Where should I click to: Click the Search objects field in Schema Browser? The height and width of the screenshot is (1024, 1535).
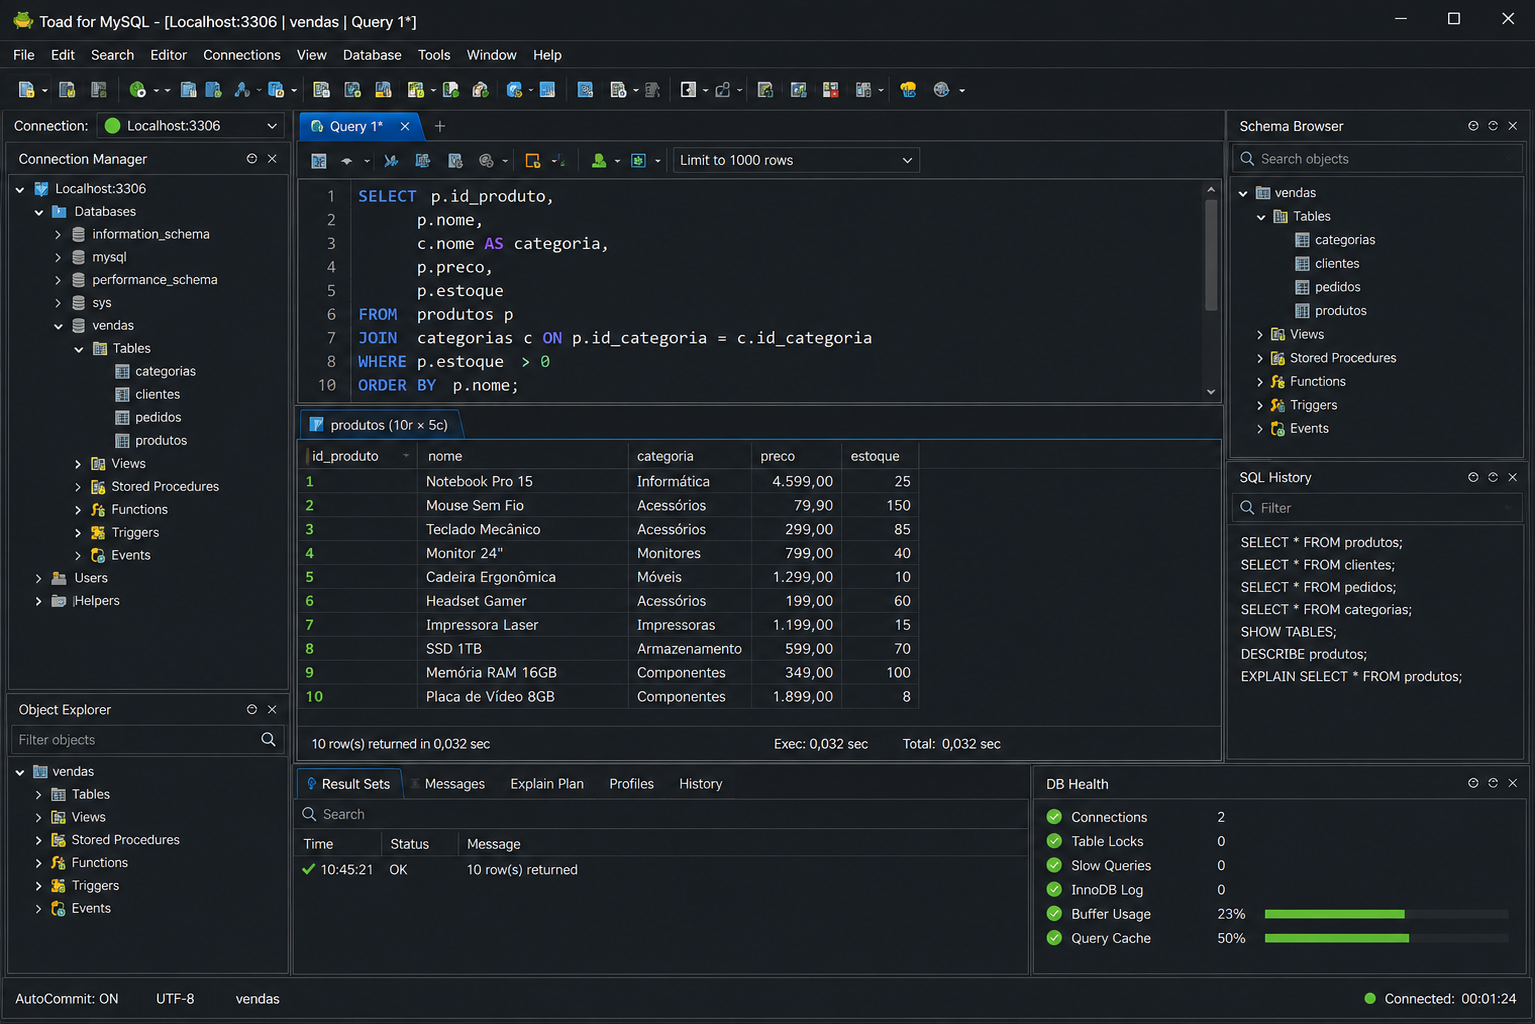[1378, 159]
